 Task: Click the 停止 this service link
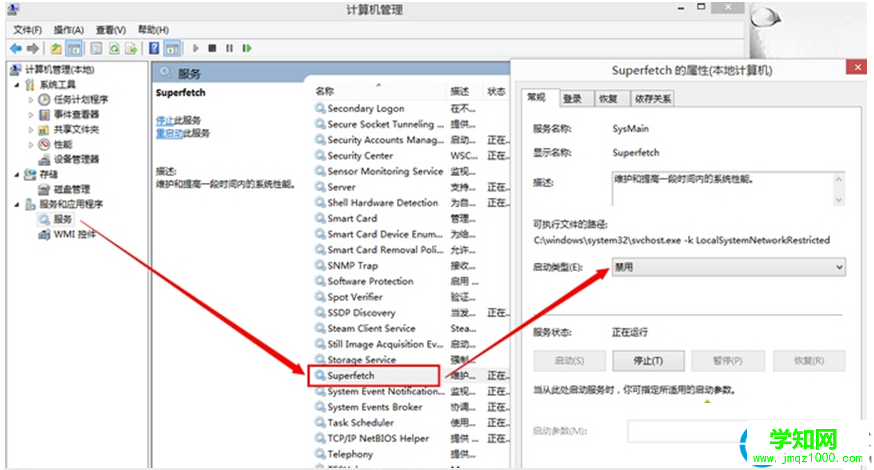point(165,120)
